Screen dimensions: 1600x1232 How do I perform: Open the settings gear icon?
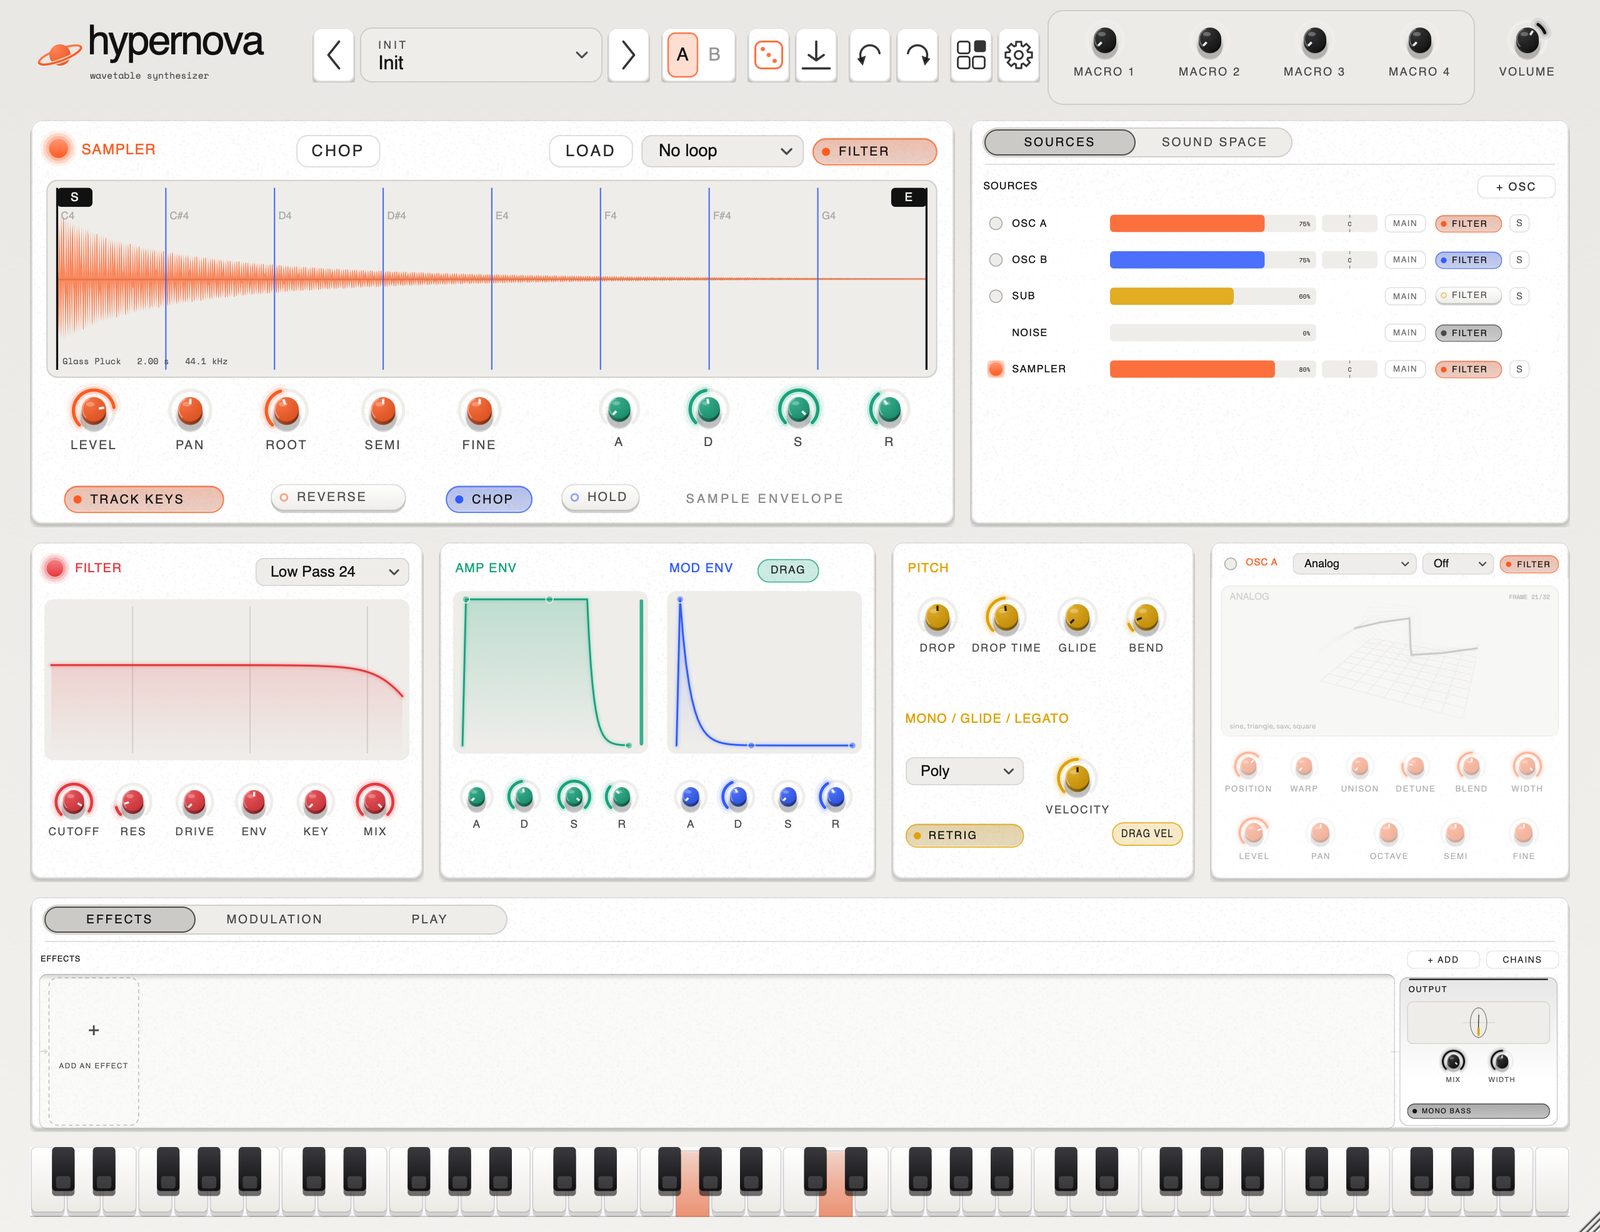(x=1018, y=55)
